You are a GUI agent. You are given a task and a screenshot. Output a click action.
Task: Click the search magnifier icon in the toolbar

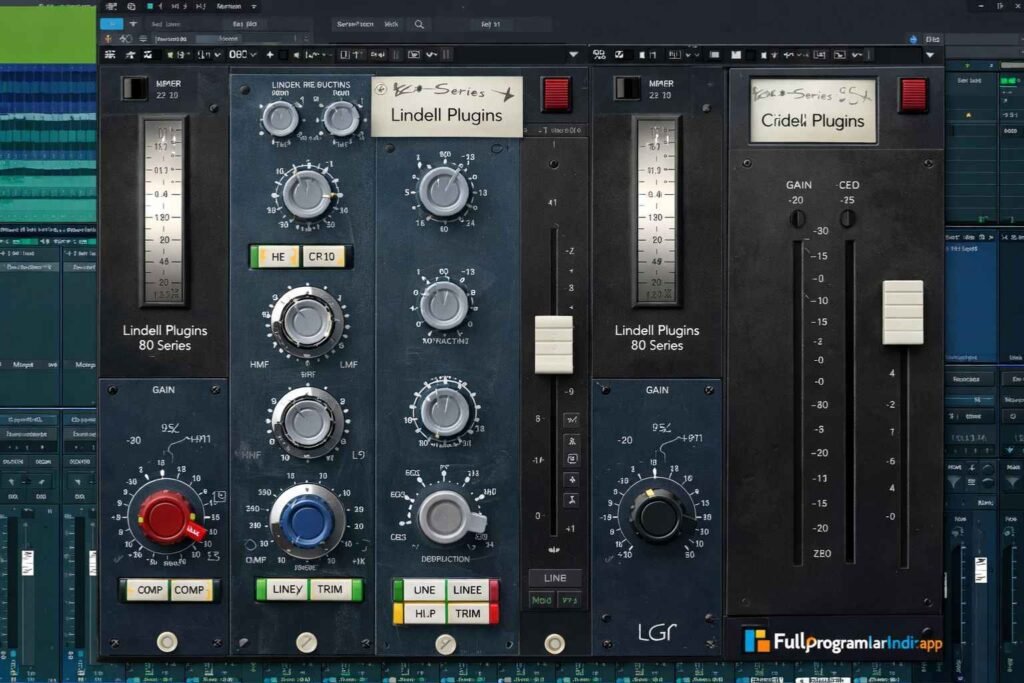point(419,25)
